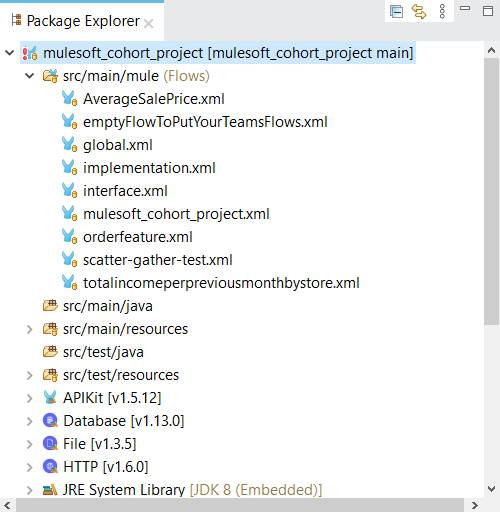The width and height of the screenshot is (500, 514).
Task: Toggle Link with Editor icon
Action: point(419,12)
